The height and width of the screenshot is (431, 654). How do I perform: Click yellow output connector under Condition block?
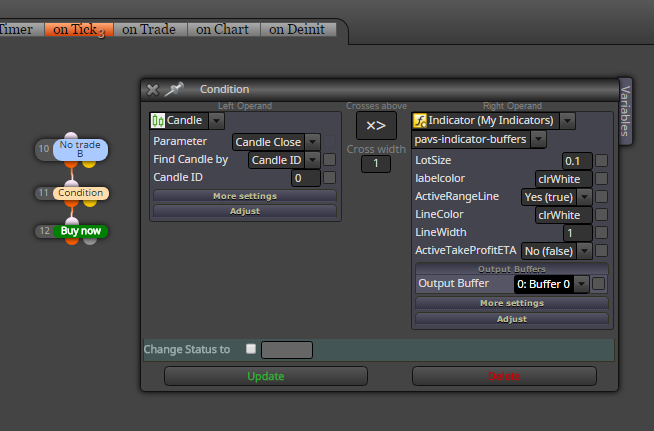tap(90, 203)
